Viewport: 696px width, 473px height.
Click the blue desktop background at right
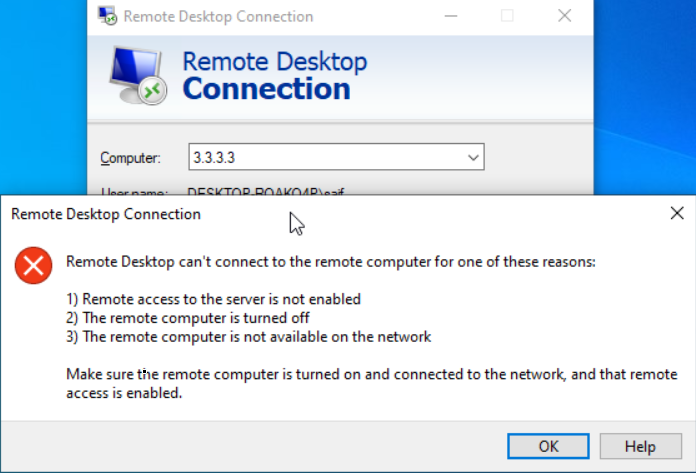(645, 98)
